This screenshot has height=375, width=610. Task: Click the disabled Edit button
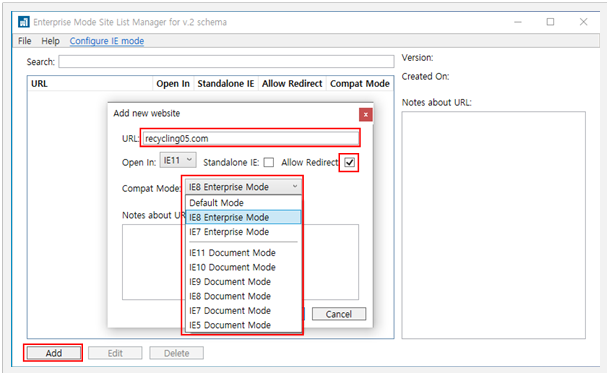point(115,353)
